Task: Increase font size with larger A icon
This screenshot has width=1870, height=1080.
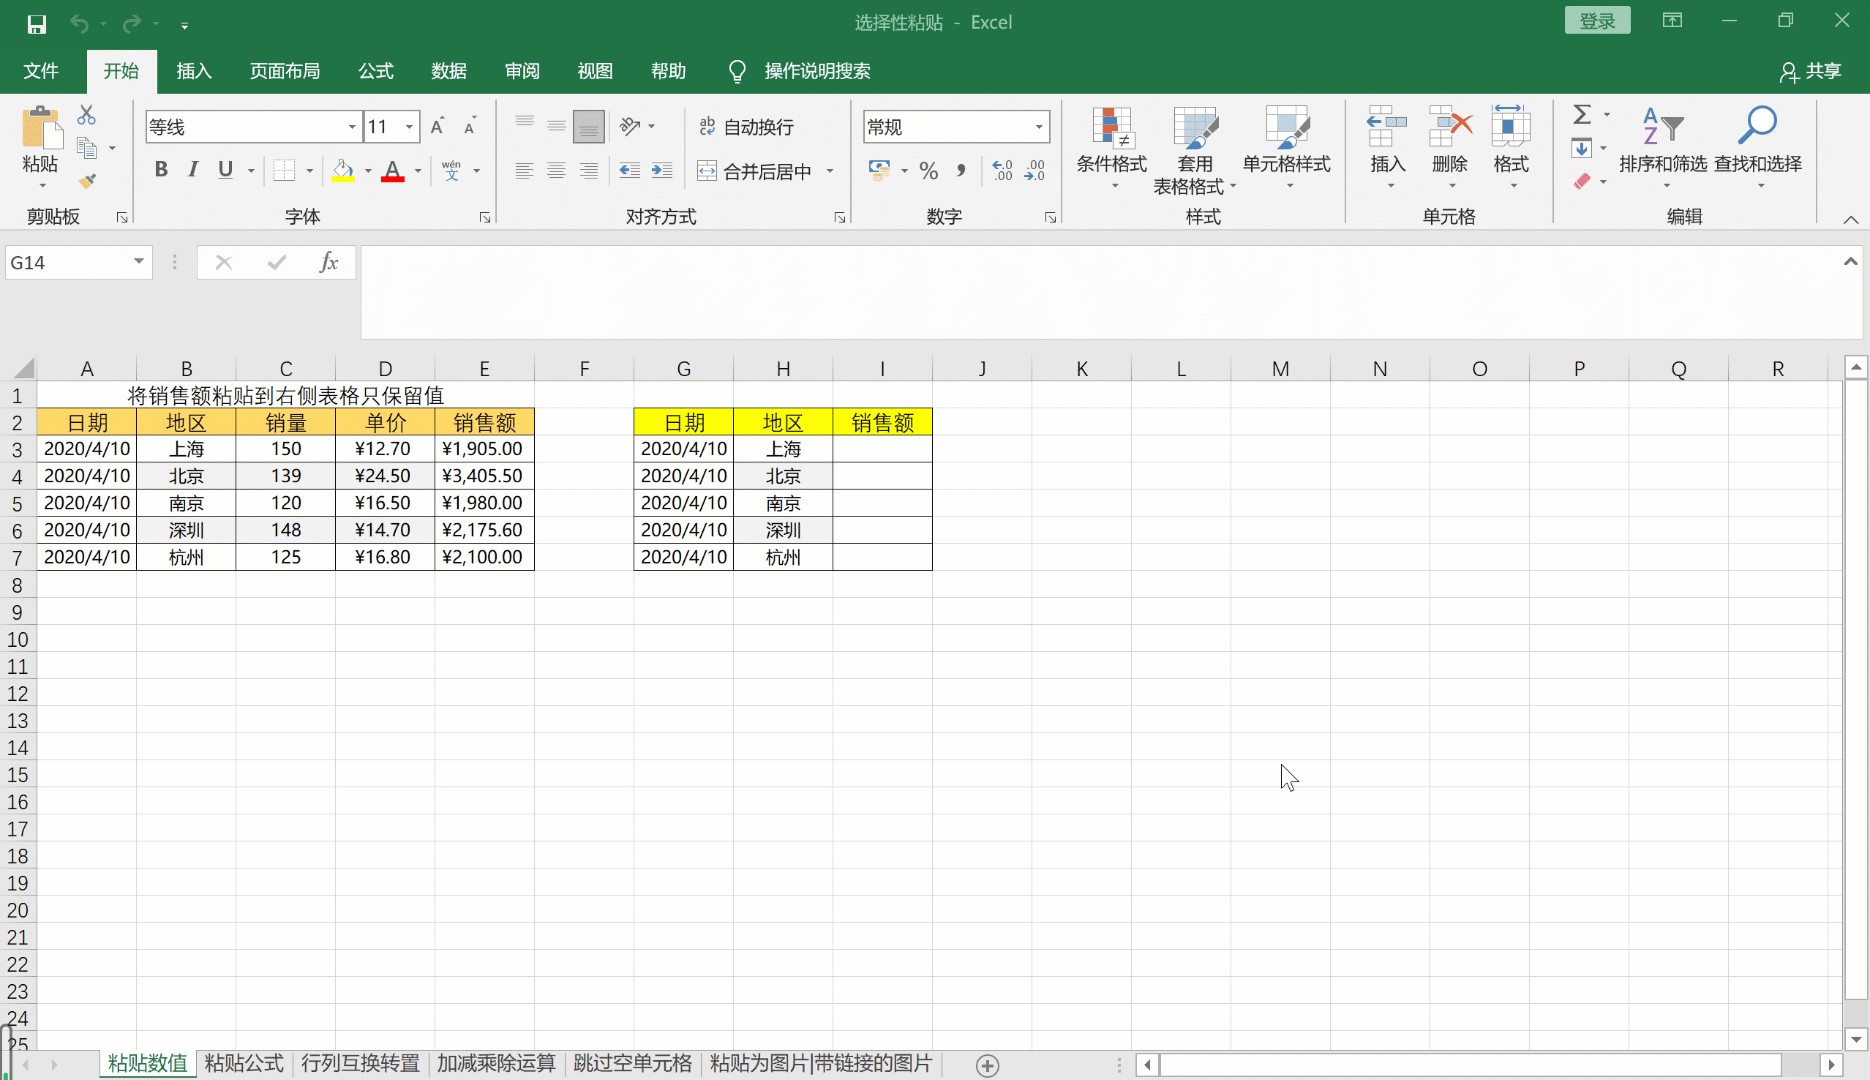Action: pyautogui.click(x=437, y=127)
